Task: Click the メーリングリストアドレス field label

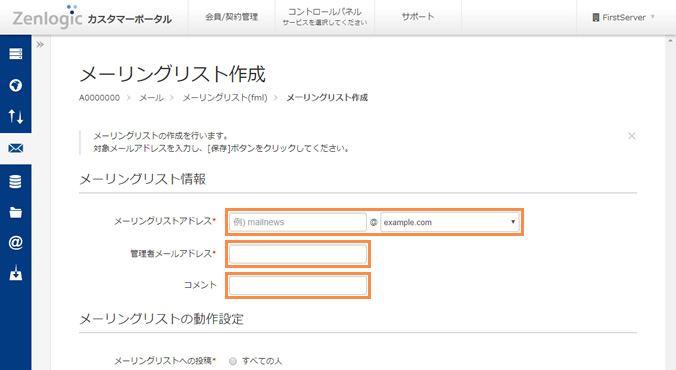Action: pyautogui.click(x=164, y=221)
